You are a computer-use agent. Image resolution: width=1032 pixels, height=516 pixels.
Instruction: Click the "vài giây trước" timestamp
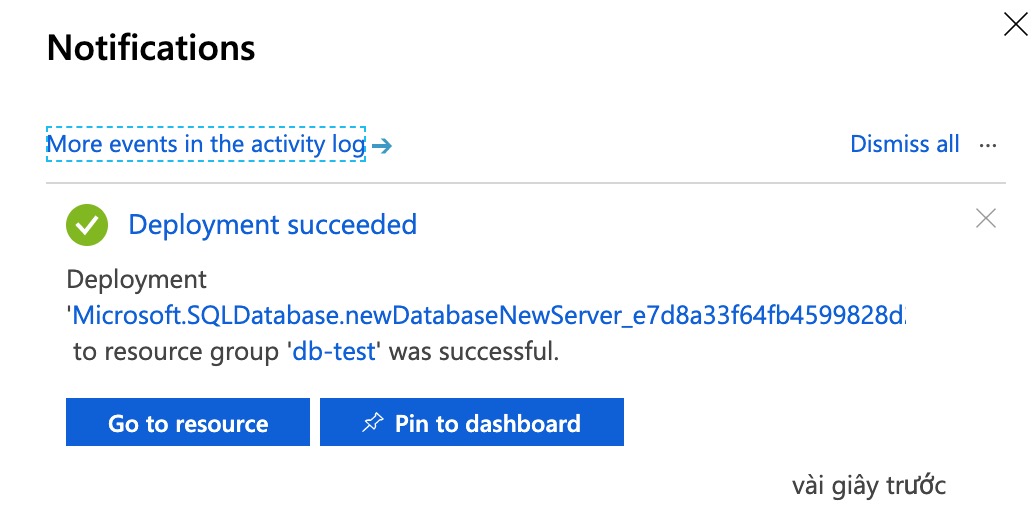pyautogui.click(x=868, y=486)
